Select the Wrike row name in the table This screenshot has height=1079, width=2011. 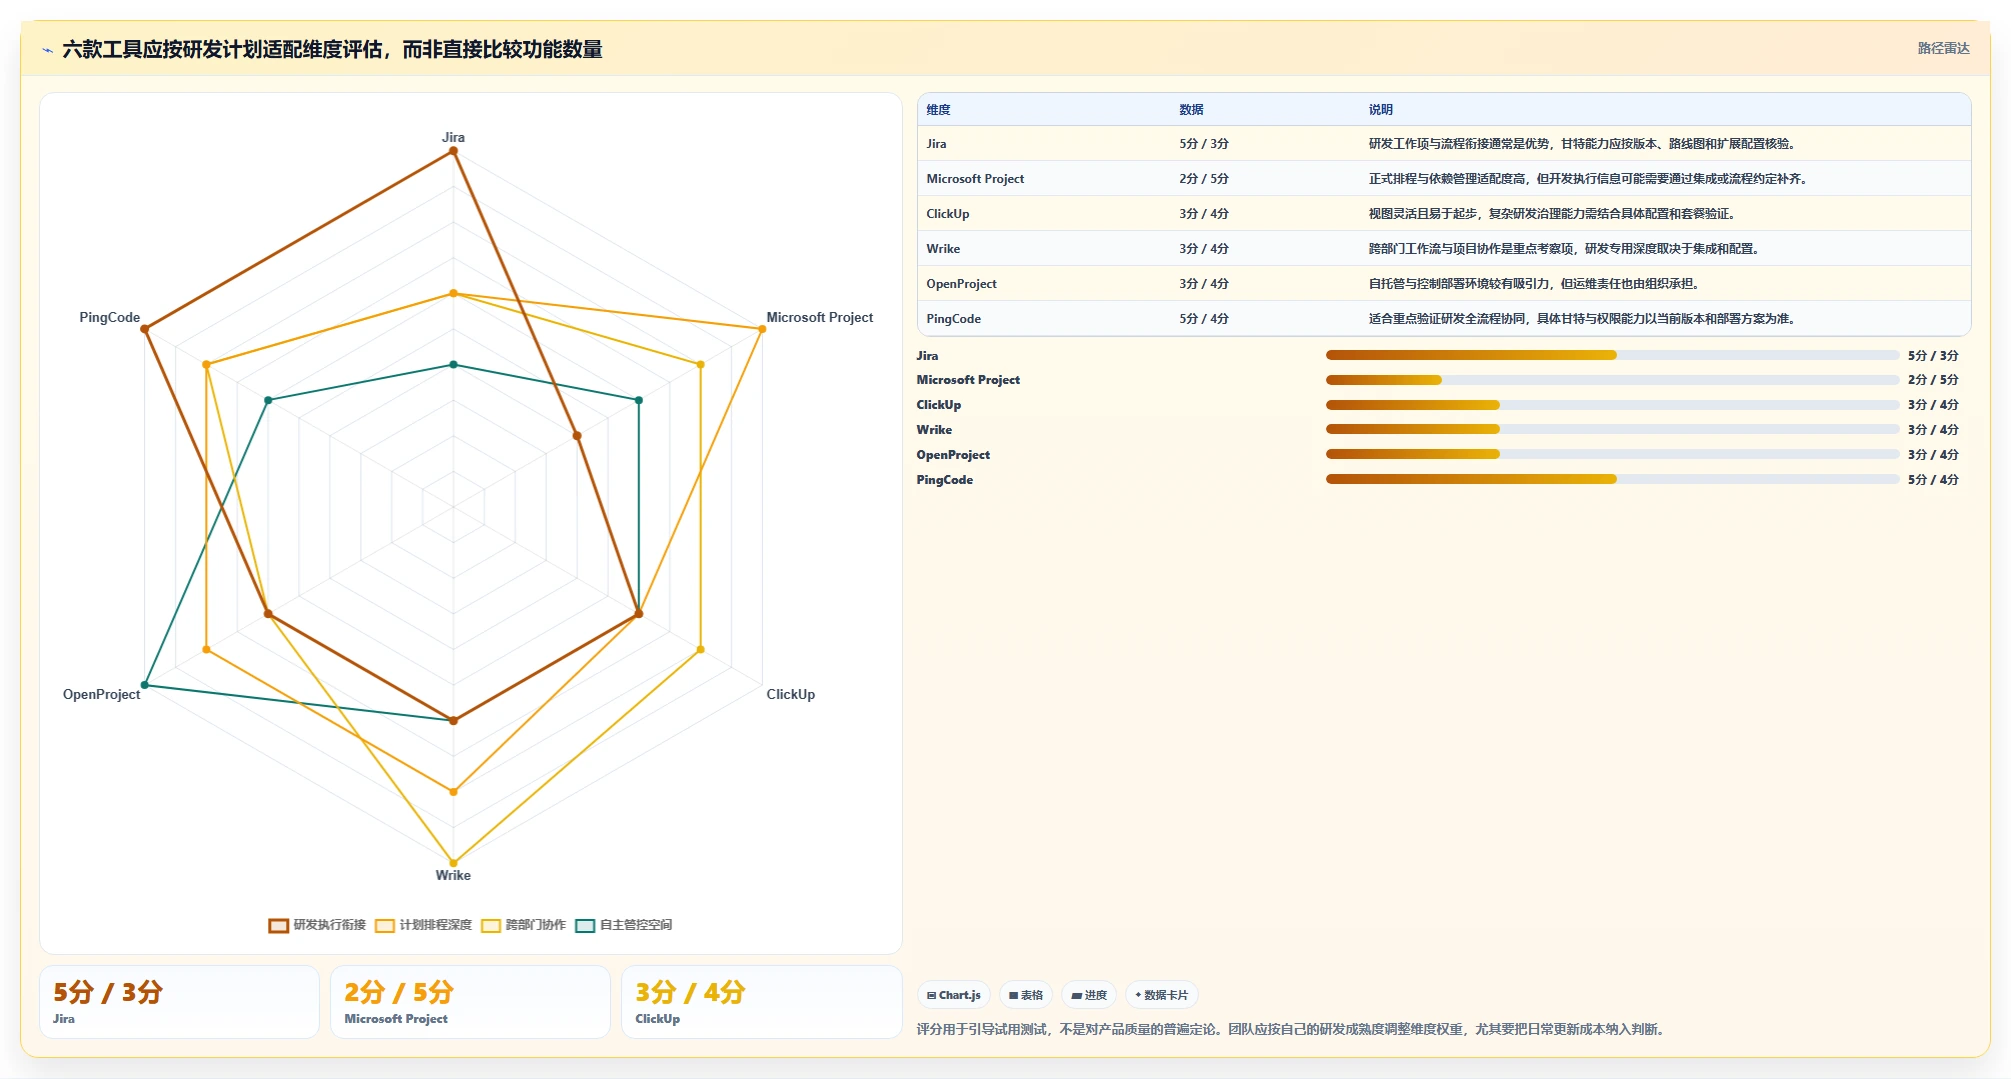pos(943,249)
